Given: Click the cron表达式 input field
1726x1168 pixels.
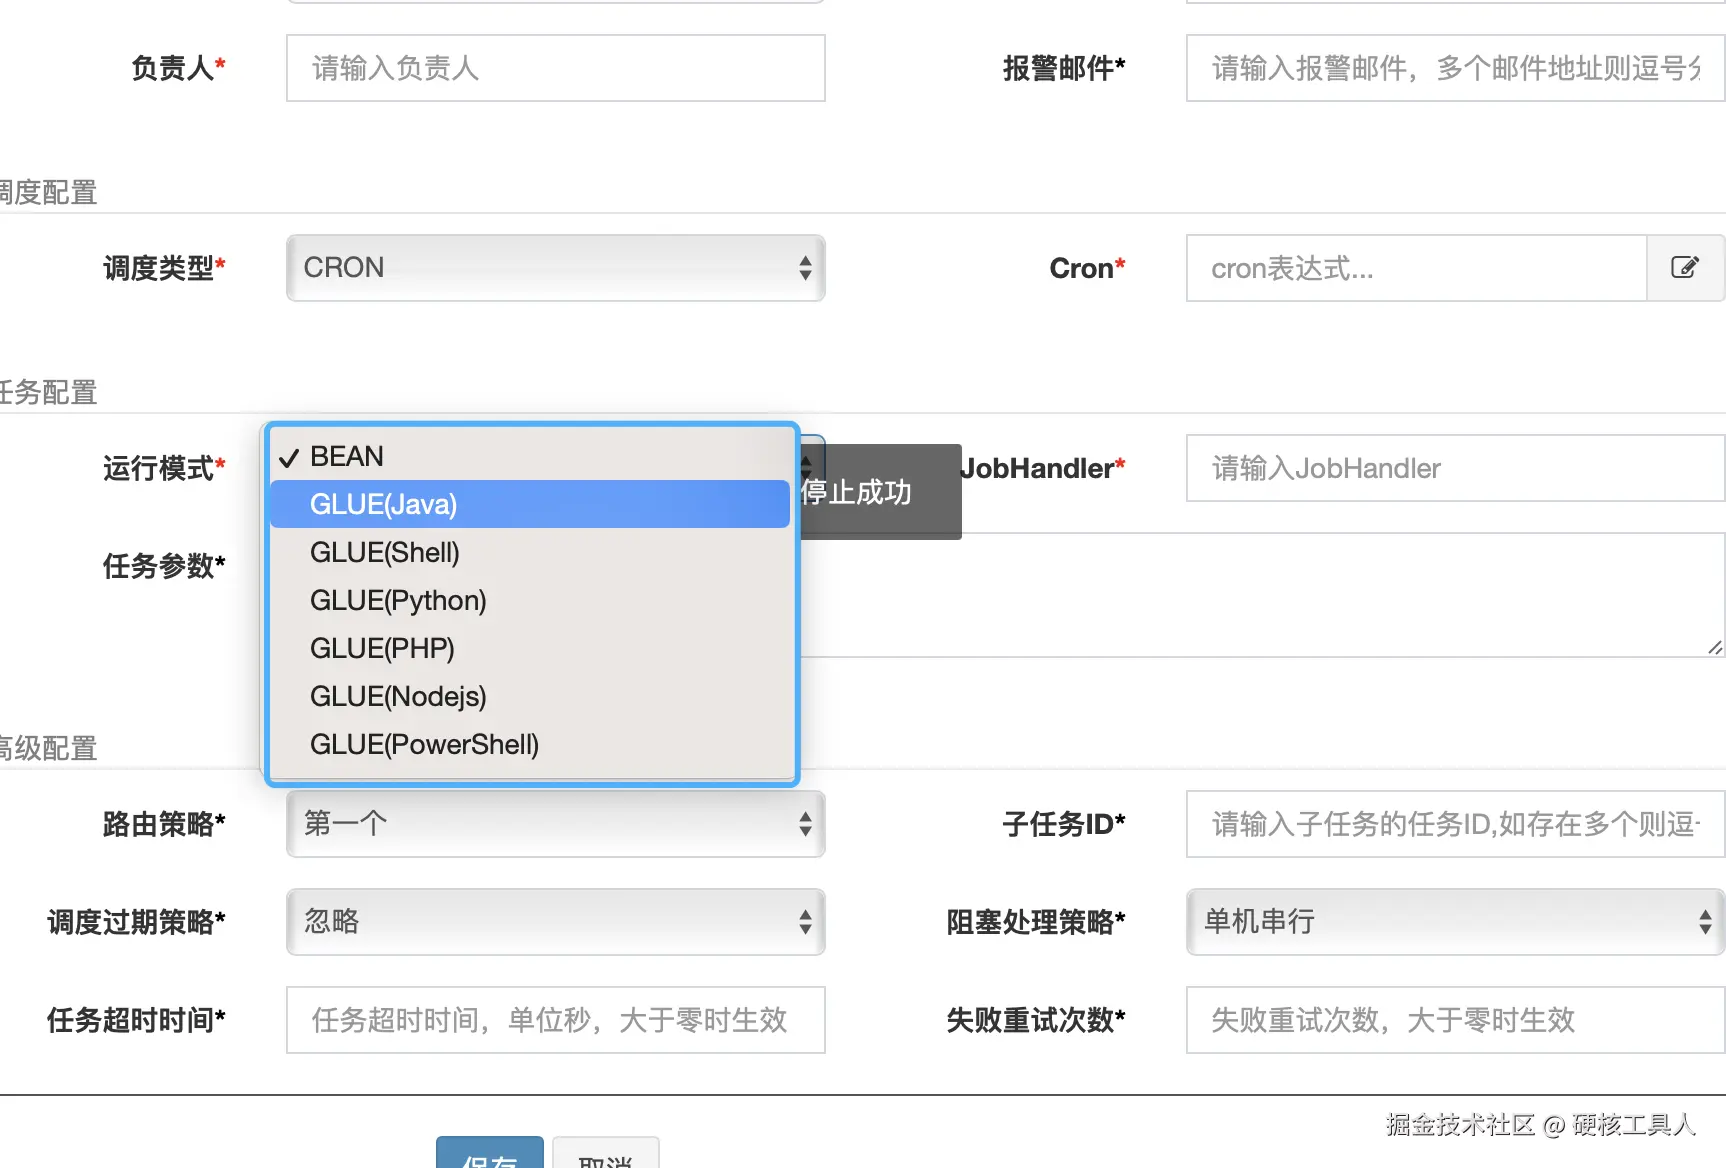Looking at the screenshot, I should tap(1415, 268).
